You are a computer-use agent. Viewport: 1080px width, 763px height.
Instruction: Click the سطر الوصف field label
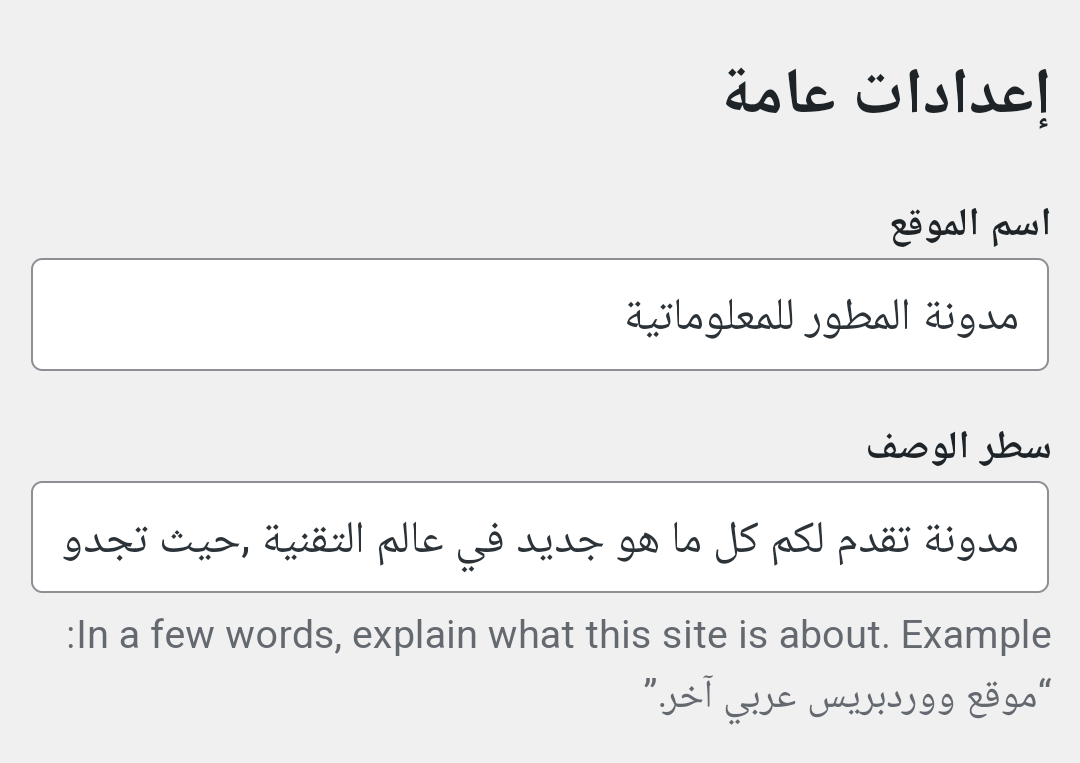pyautogui.click(x=958, y=447)
